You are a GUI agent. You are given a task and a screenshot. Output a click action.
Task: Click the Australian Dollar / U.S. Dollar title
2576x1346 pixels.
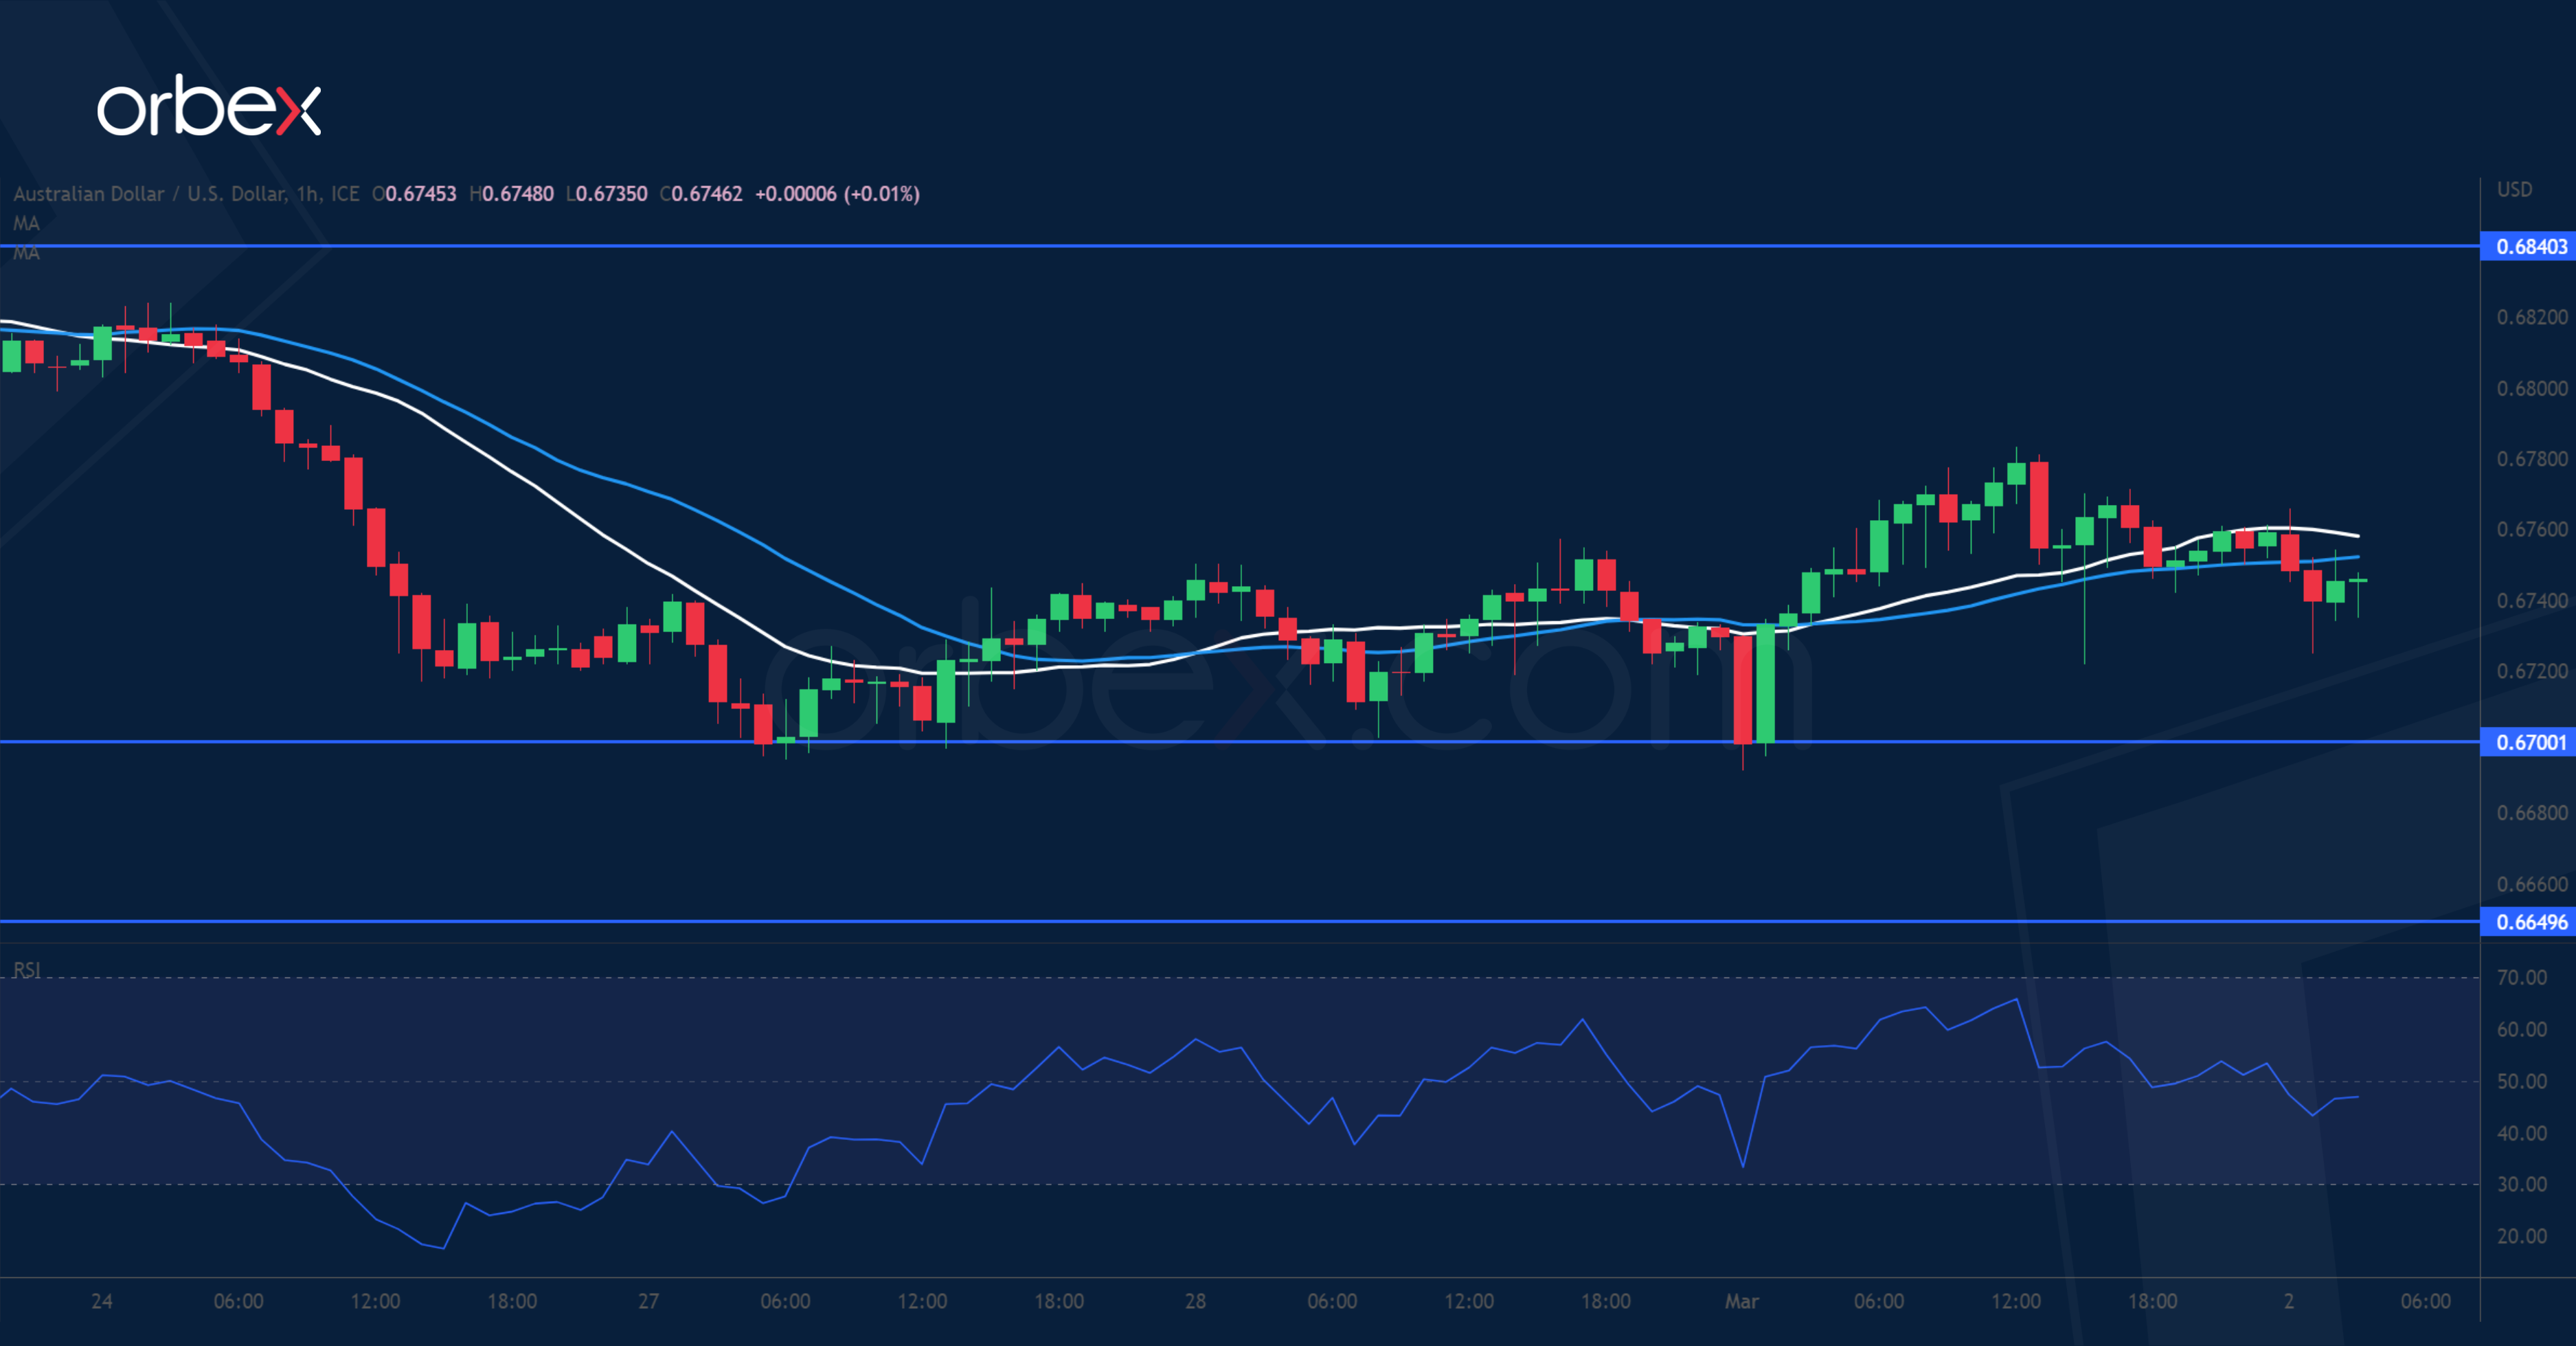pos(150,194)
